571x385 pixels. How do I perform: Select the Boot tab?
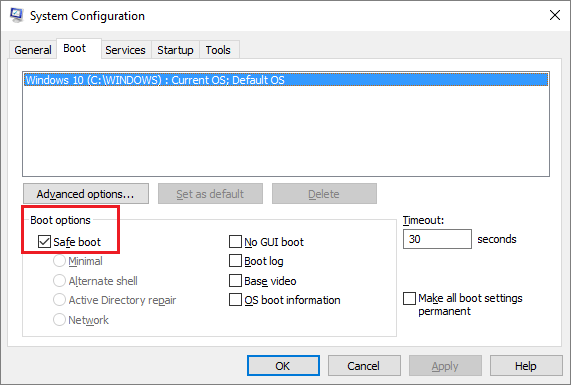coord(79,48)
